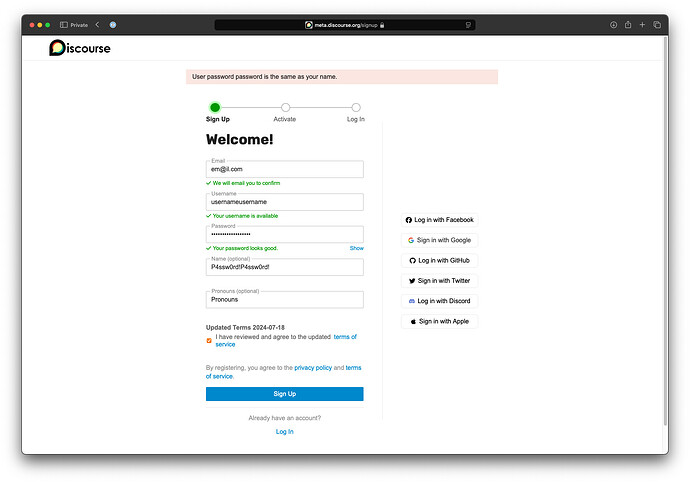Log in with Facebook button
The width and height of the screenshot is (690, 482).
440,220
